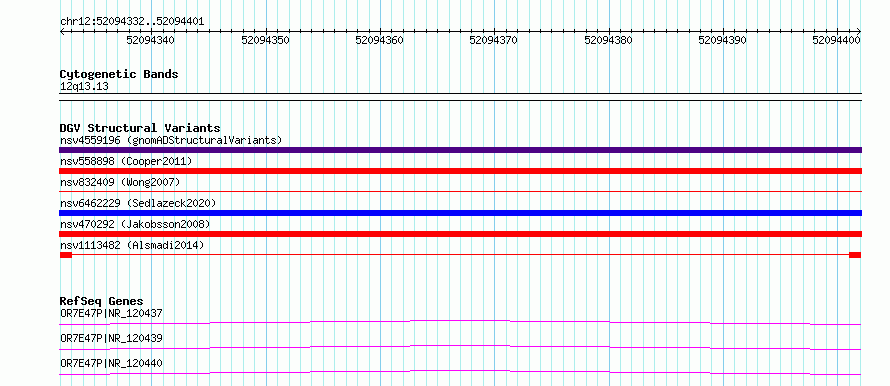This screenshot has width=890, height=386.
Task: Select nsv6462229 (Sedlazeck2020) label
Action: (x=138, y=203)
